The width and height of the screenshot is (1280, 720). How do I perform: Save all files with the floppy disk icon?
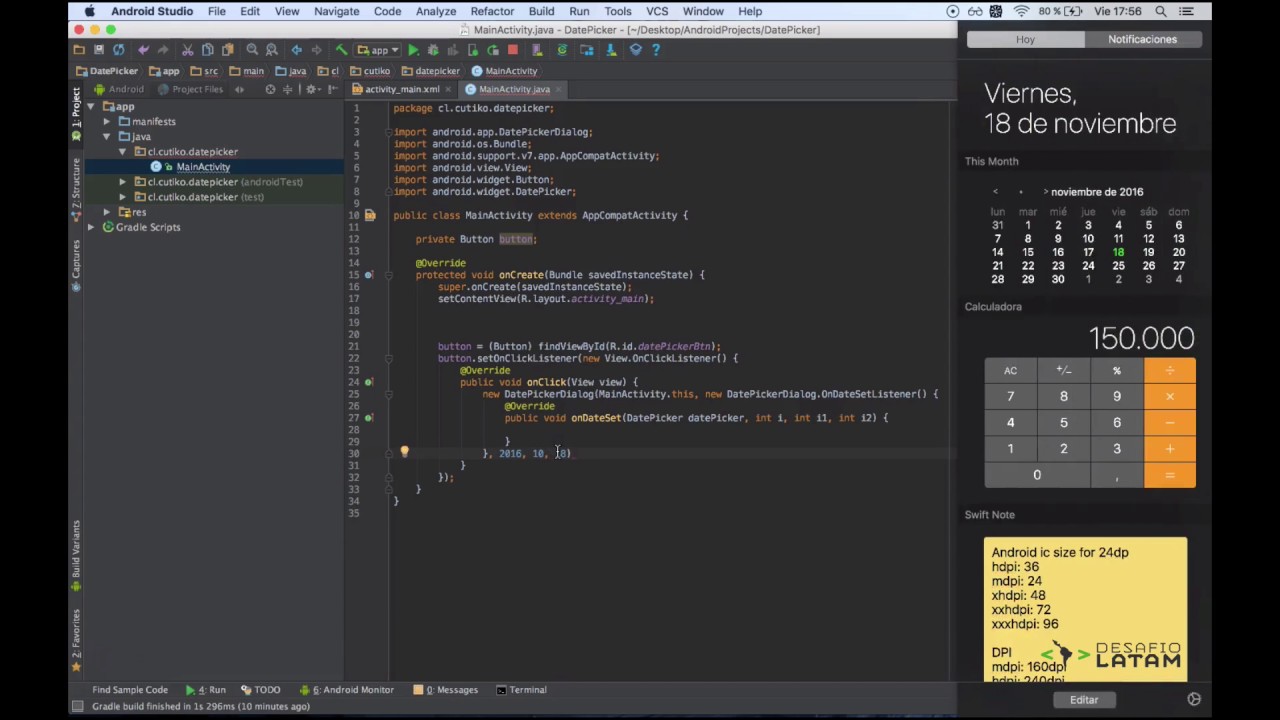click(x=99, y=50)
